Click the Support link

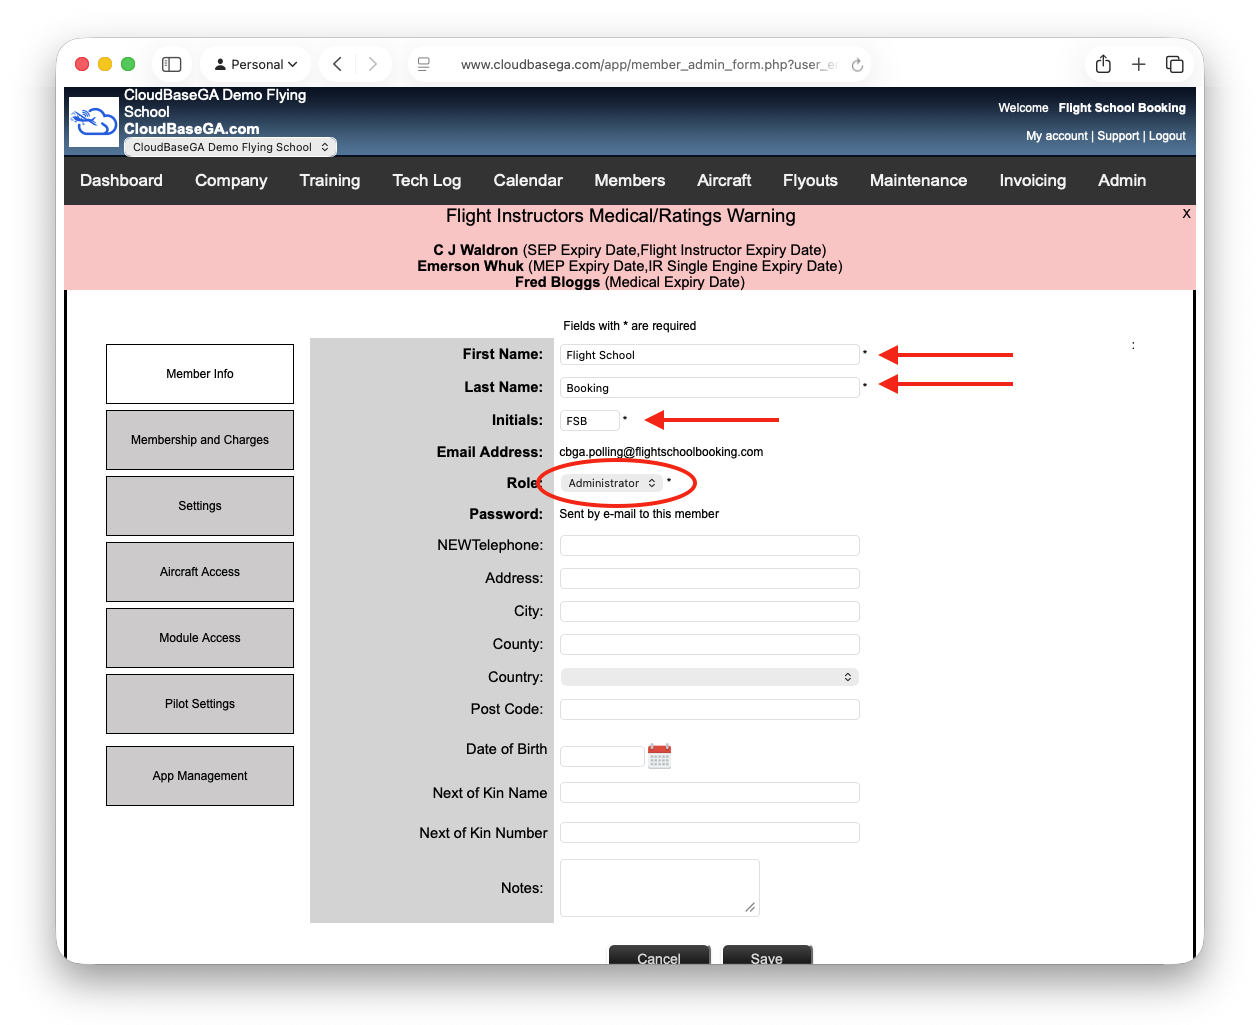[x=1118, y=136]
